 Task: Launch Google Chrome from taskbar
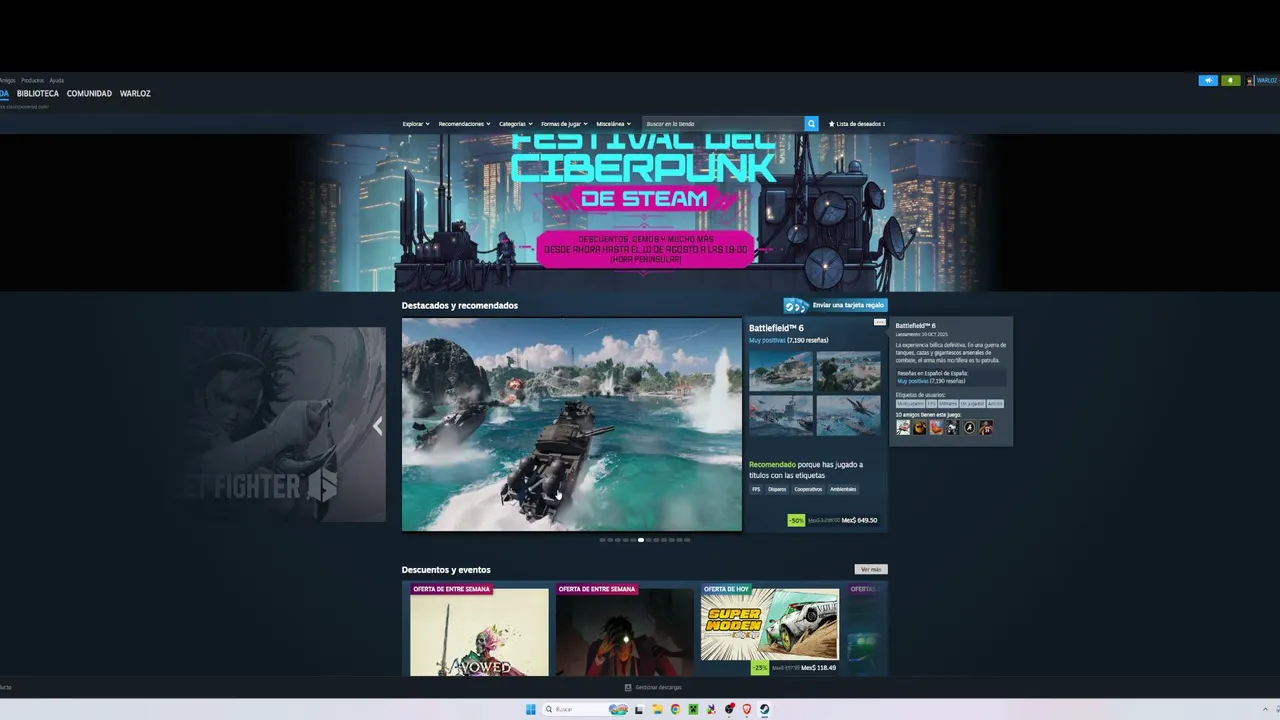coord(675,710)
